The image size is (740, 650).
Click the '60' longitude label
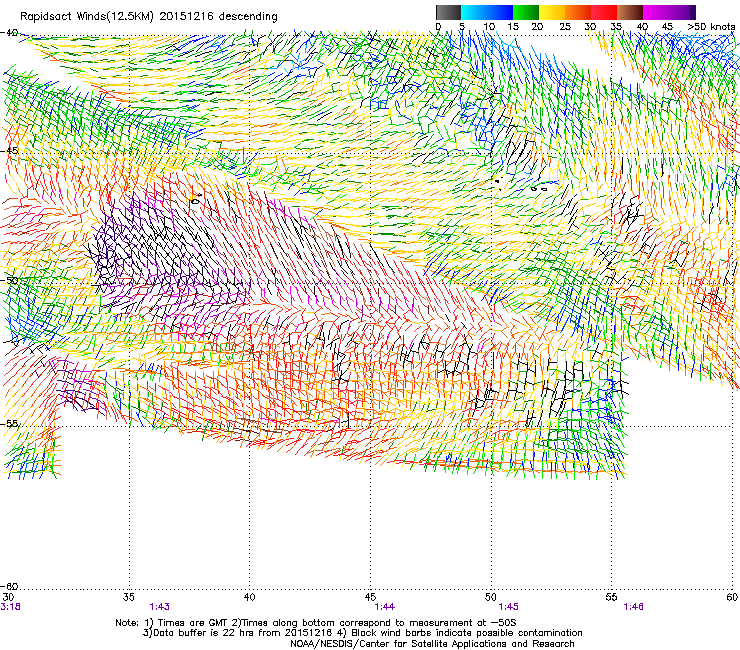[x=732, y=597]
